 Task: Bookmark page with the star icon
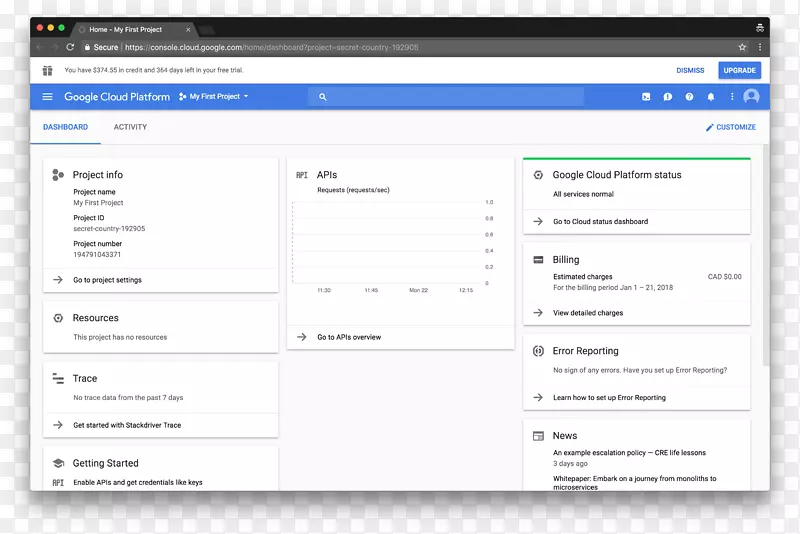tap(742, 47)
